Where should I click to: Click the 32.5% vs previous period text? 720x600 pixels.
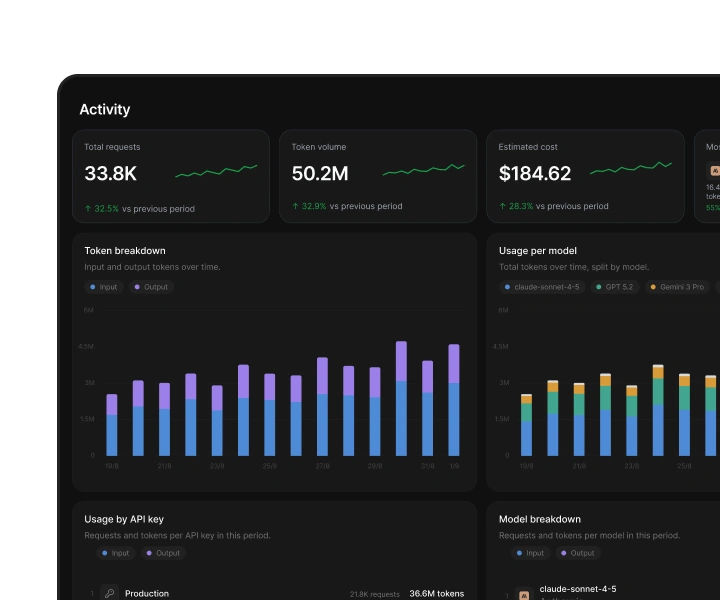pos(144,209)
